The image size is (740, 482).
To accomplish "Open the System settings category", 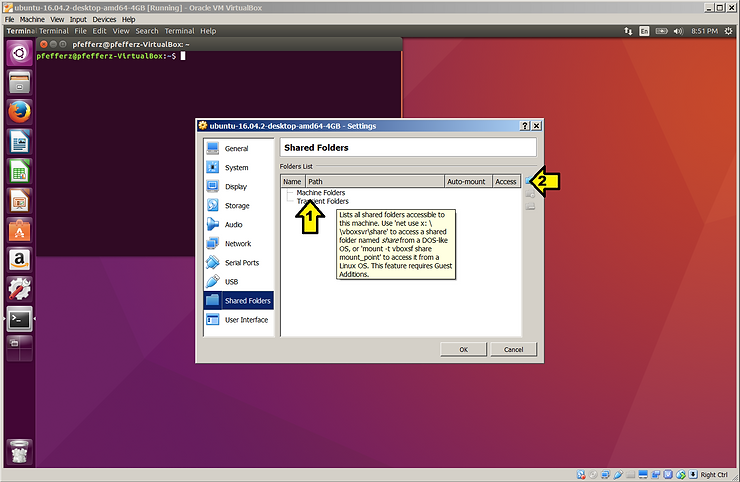I will tap(239, 168).
